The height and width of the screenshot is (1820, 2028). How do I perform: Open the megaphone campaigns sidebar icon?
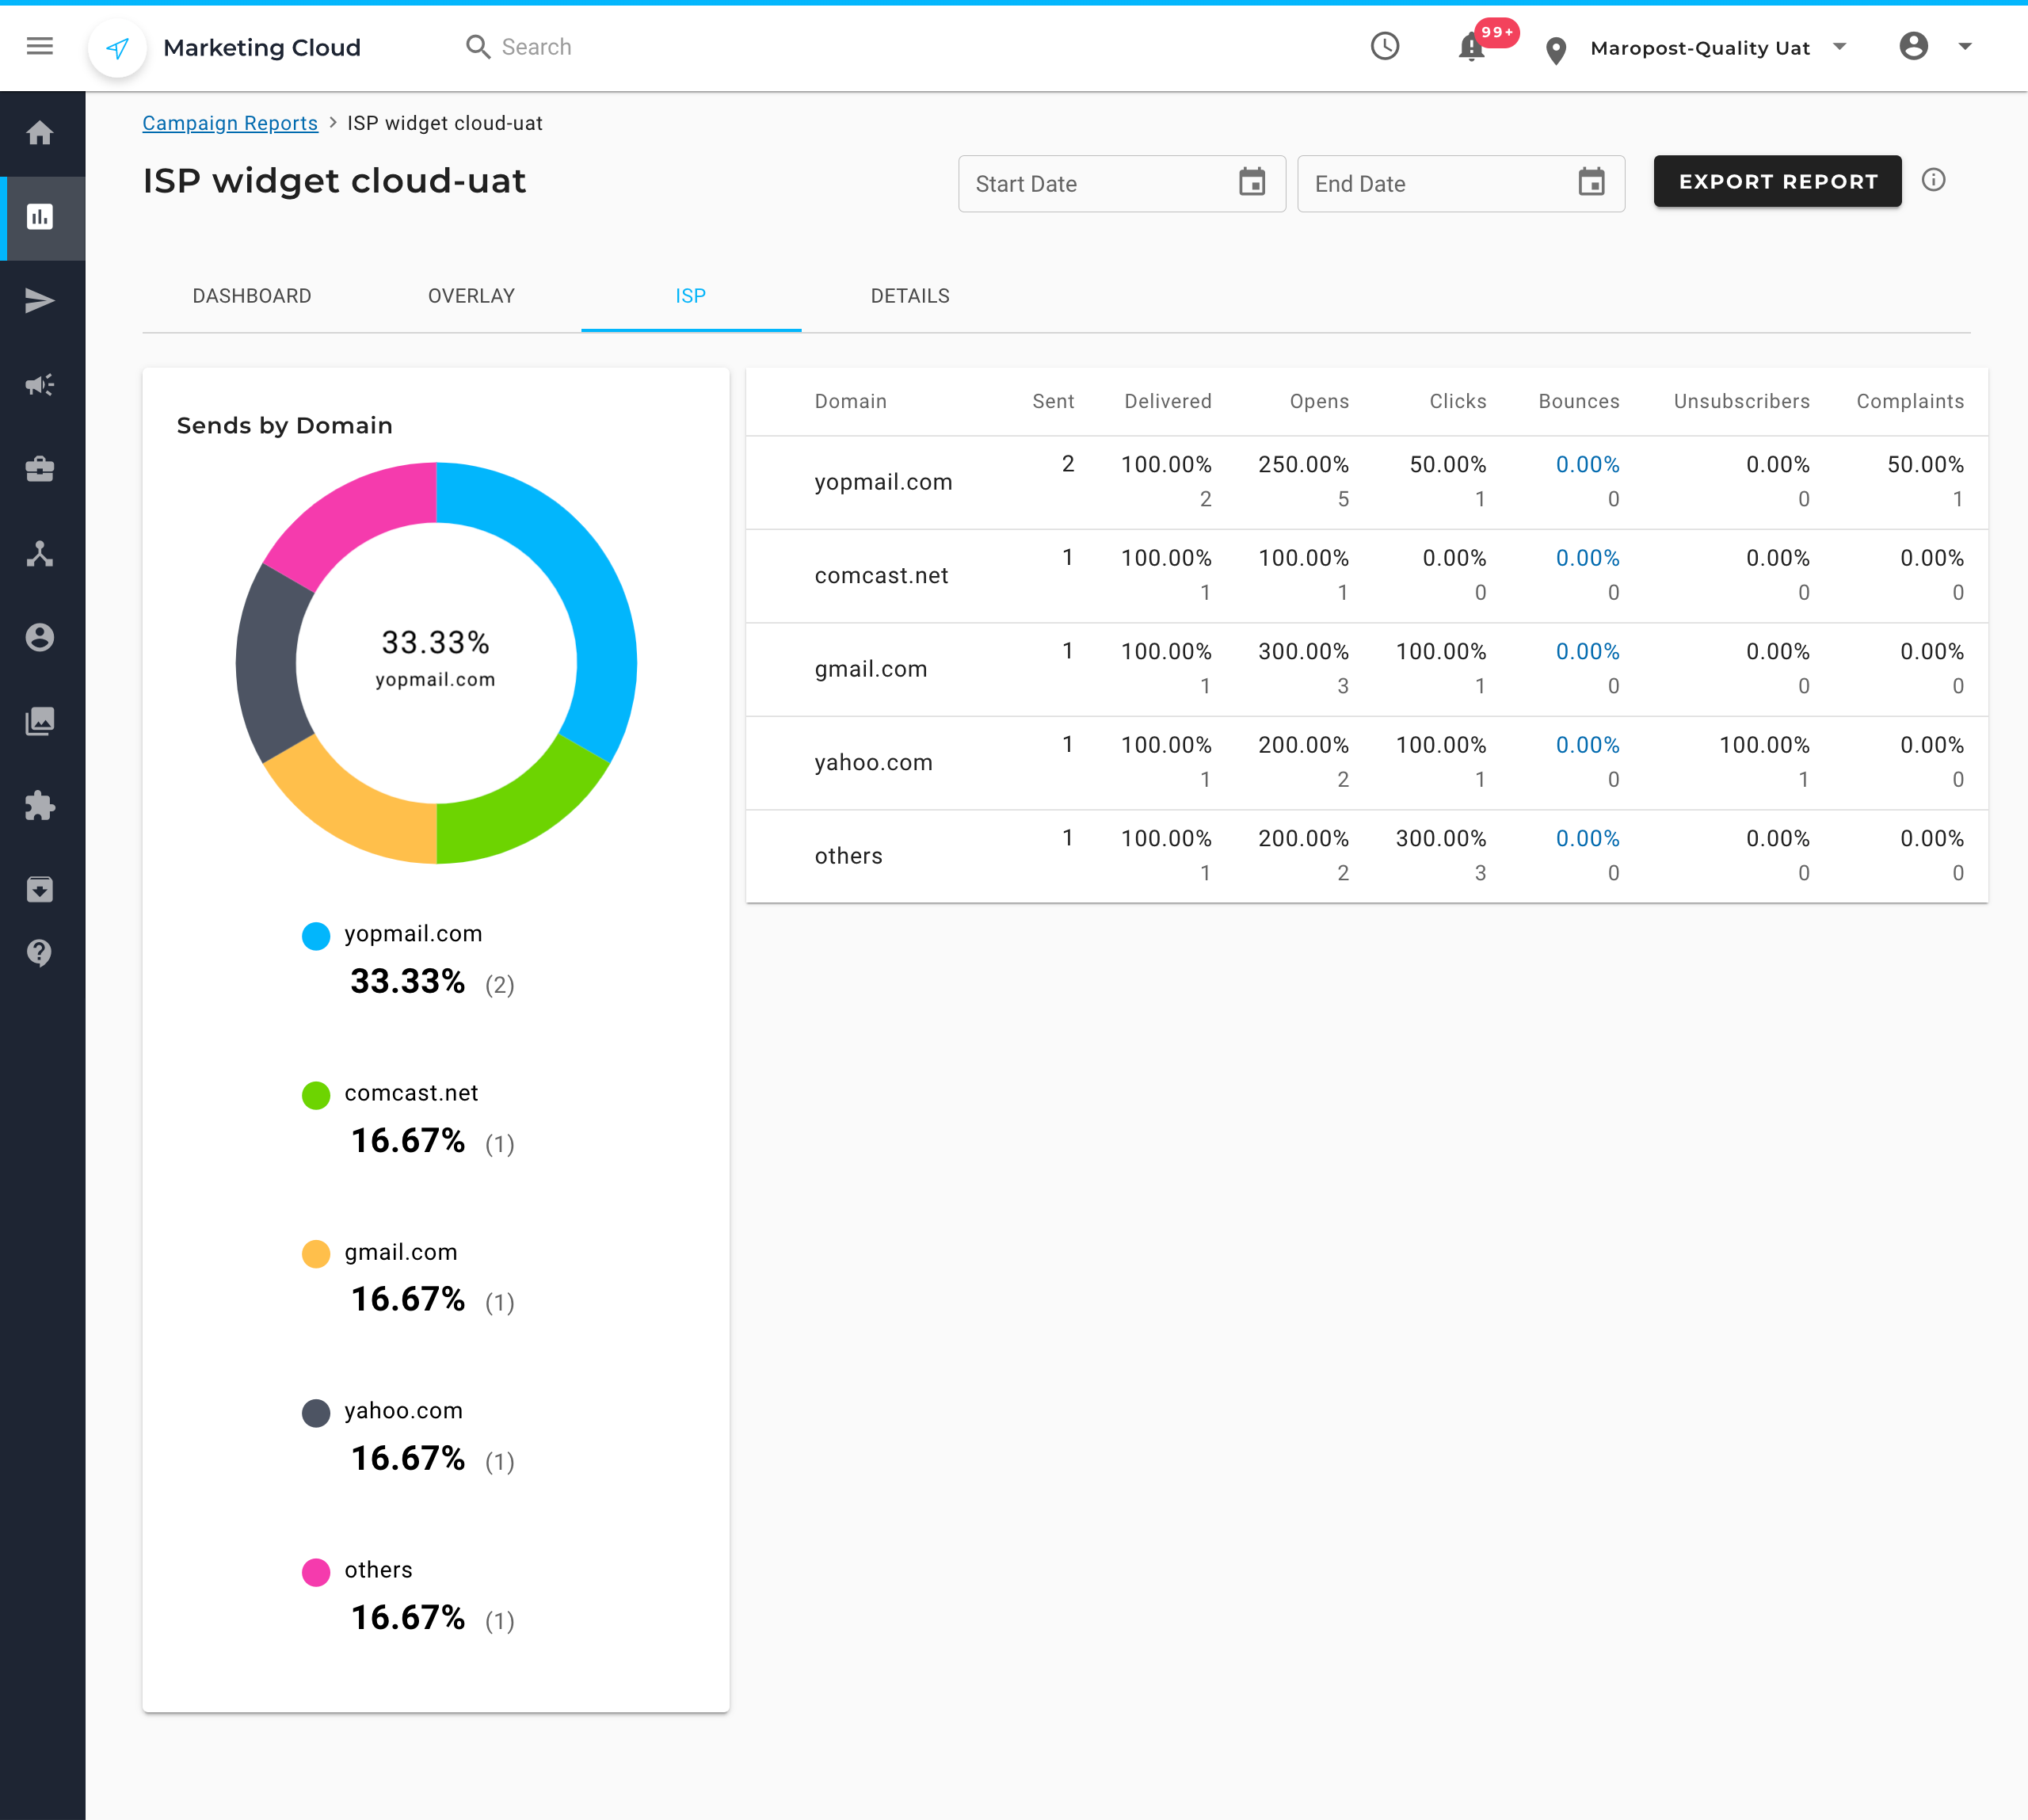point(40,385)
